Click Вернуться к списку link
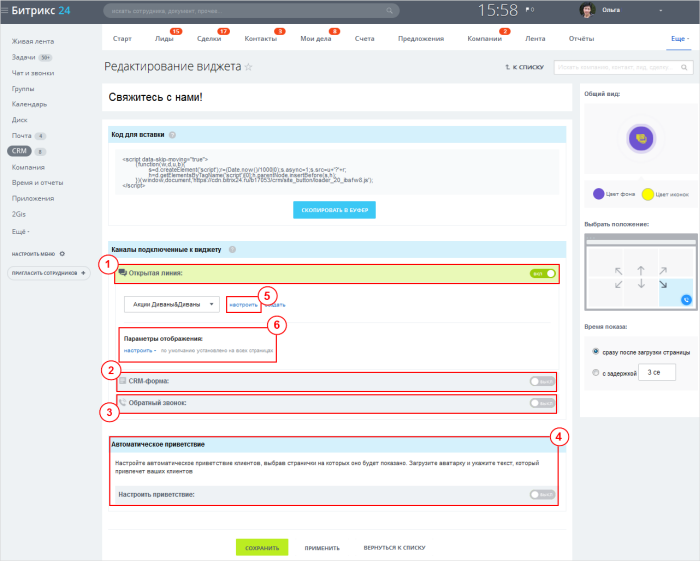Image resolution: width=700 pixels, height=561 pixels. pos(394,548)
